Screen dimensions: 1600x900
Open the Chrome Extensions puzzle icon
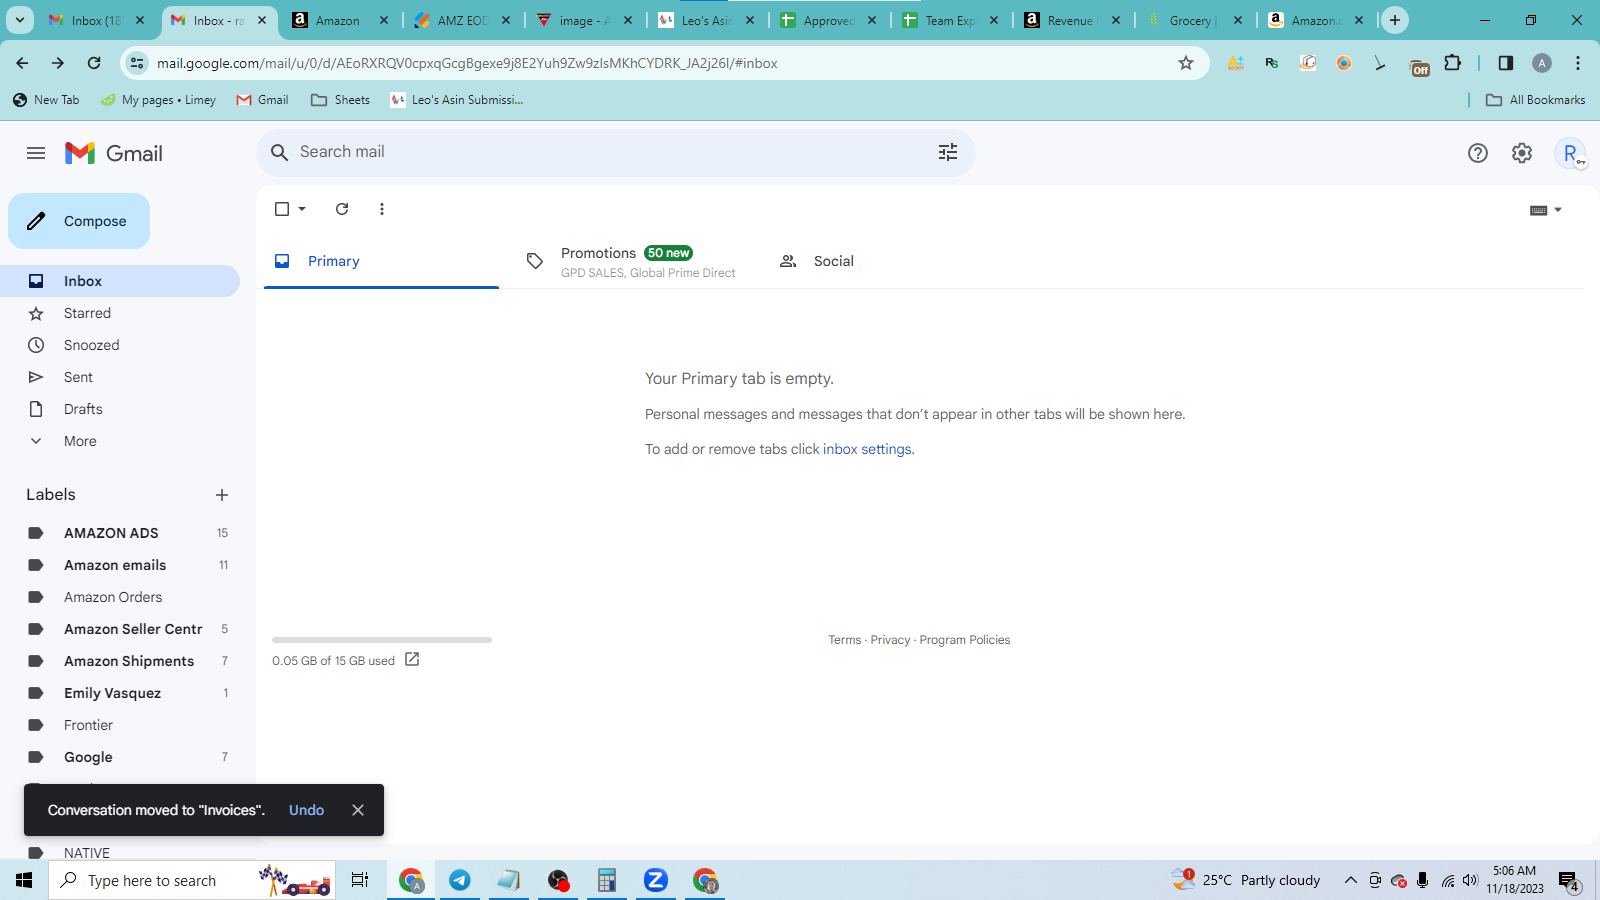pyautogui.click(x=1453, y=63)
